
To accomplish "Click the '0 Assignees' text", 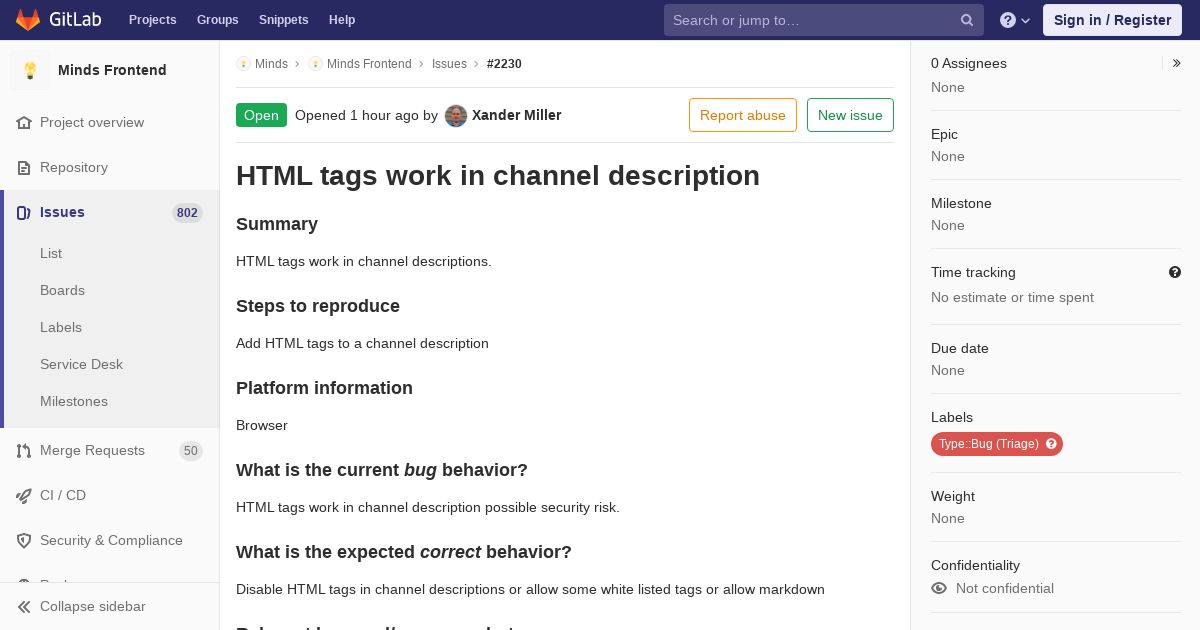I will 969,63.
